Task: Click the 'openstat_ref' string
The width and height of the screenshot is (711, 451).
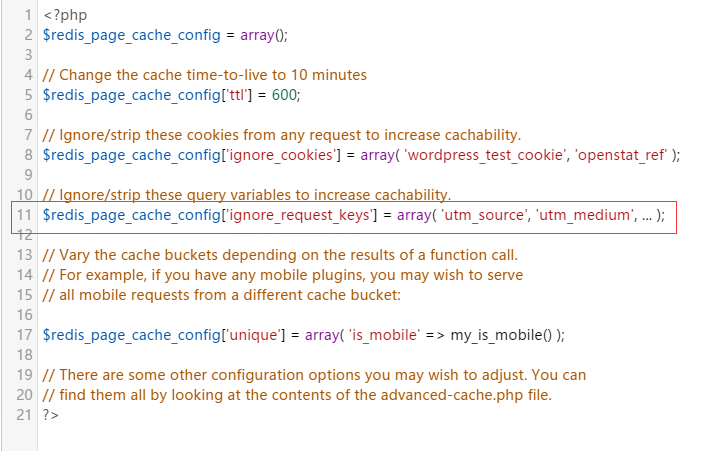Action: (x=620, y=155)
